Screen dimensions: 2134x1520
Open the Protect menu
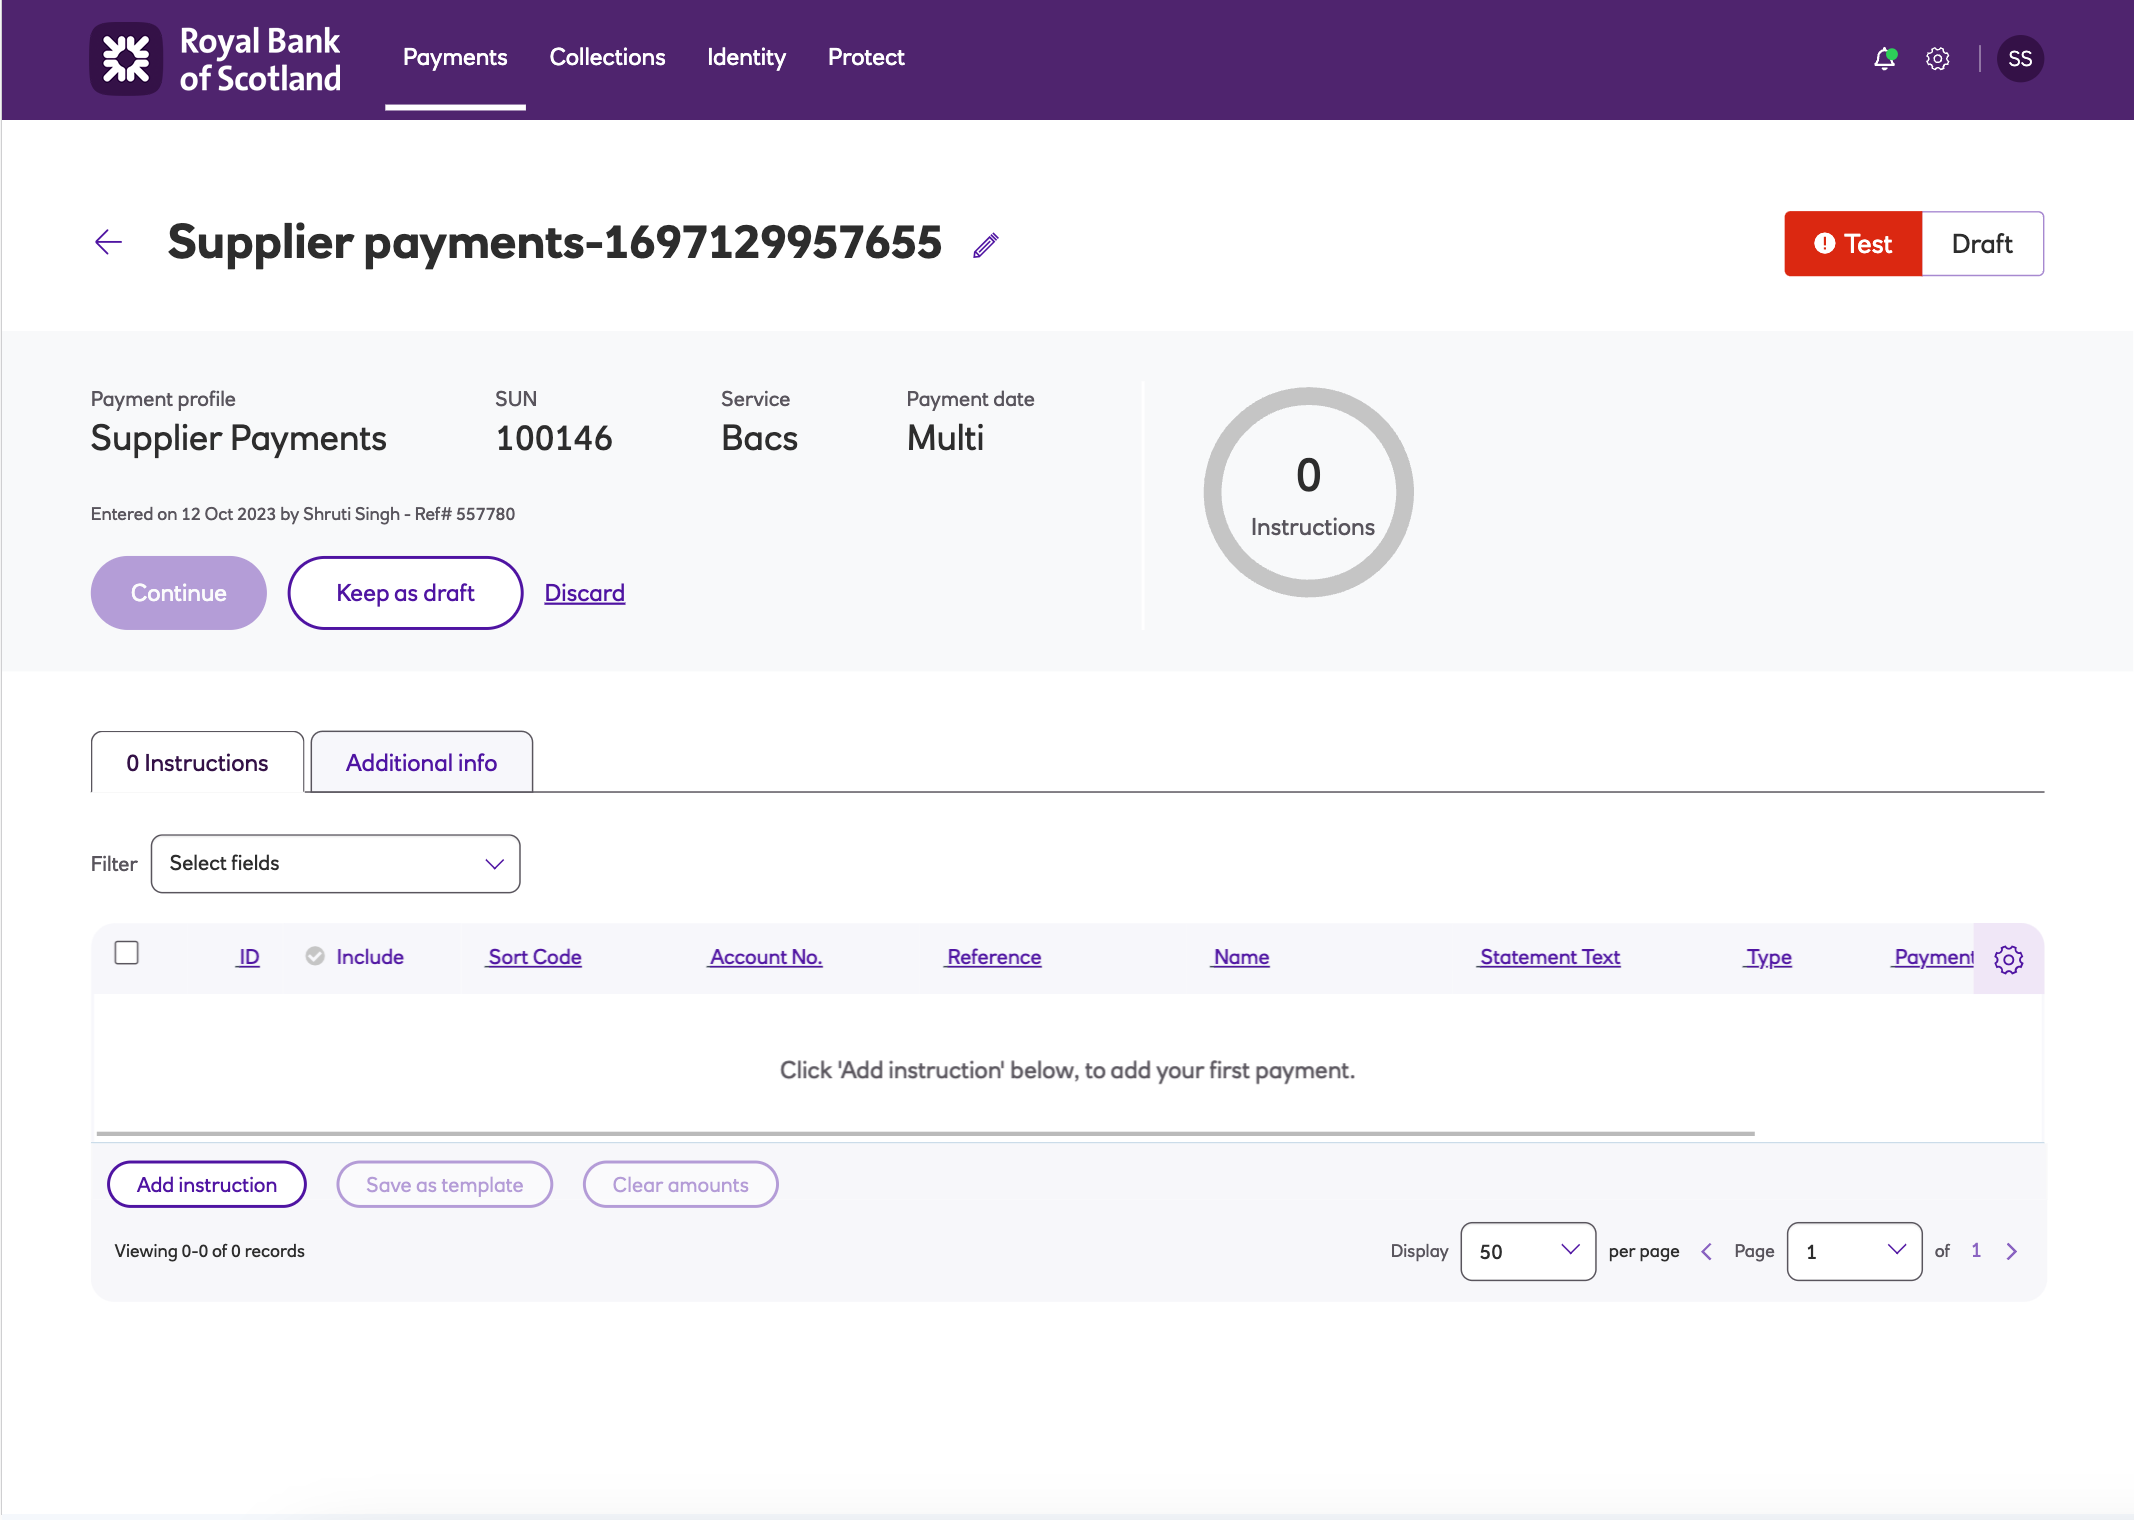(x=866, y=58)
